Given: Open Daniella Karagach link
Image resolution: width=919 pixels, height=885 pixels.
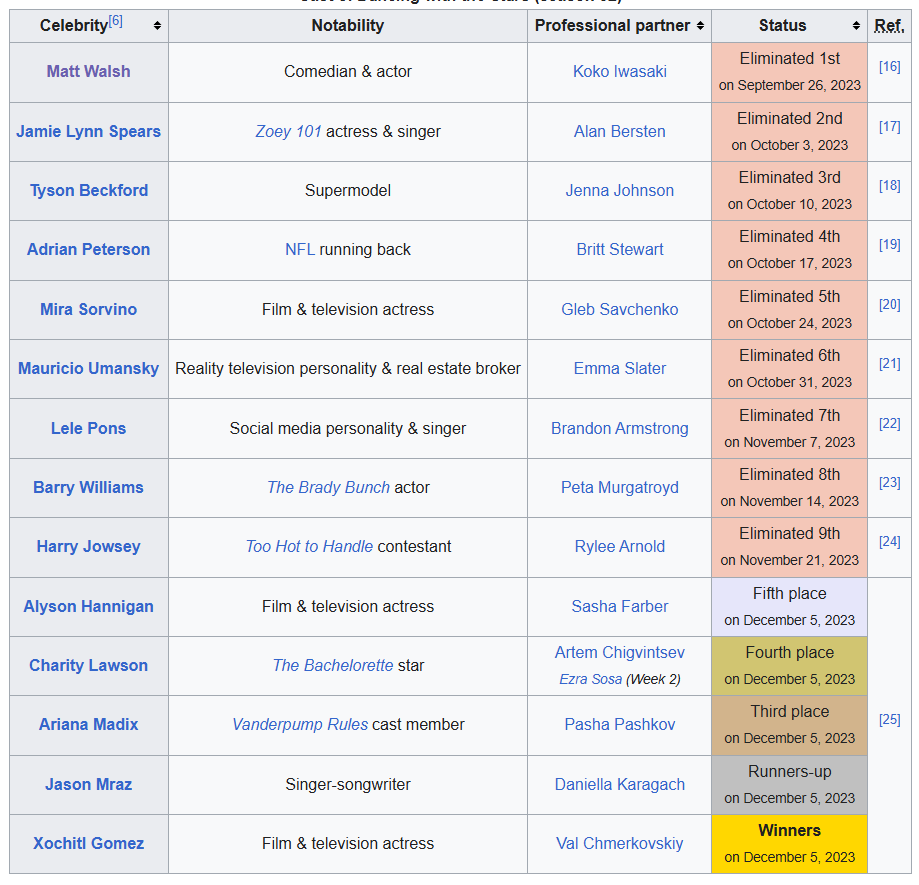Looking at the screenshot, I should [620, 785].
